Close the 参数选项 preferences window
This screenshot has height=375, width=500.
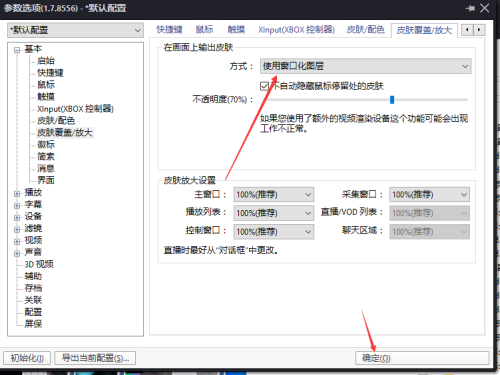tap(485, 8)
